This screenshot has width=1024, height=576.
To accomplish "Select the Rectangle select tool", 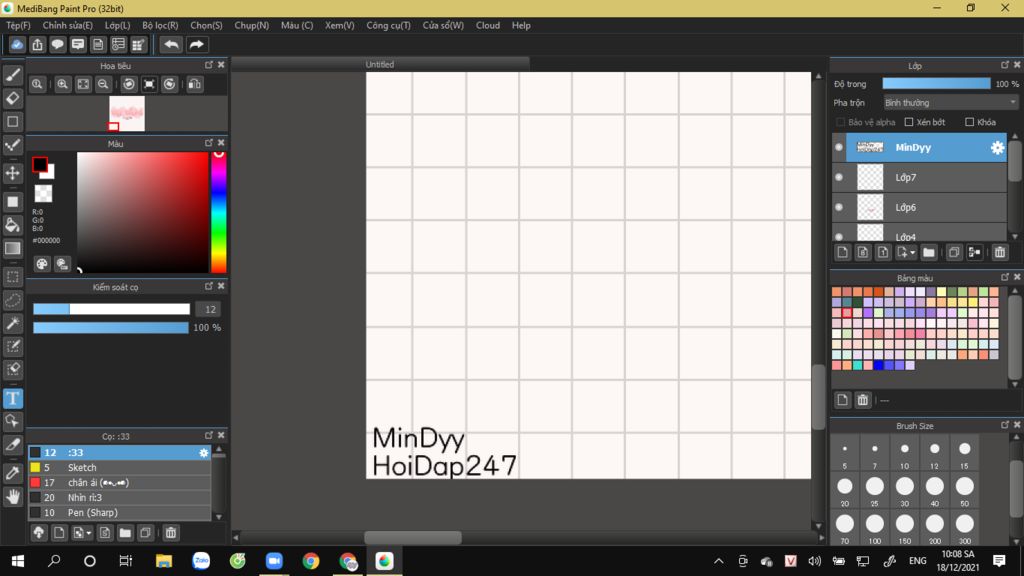I will click(x=13, y=277).
